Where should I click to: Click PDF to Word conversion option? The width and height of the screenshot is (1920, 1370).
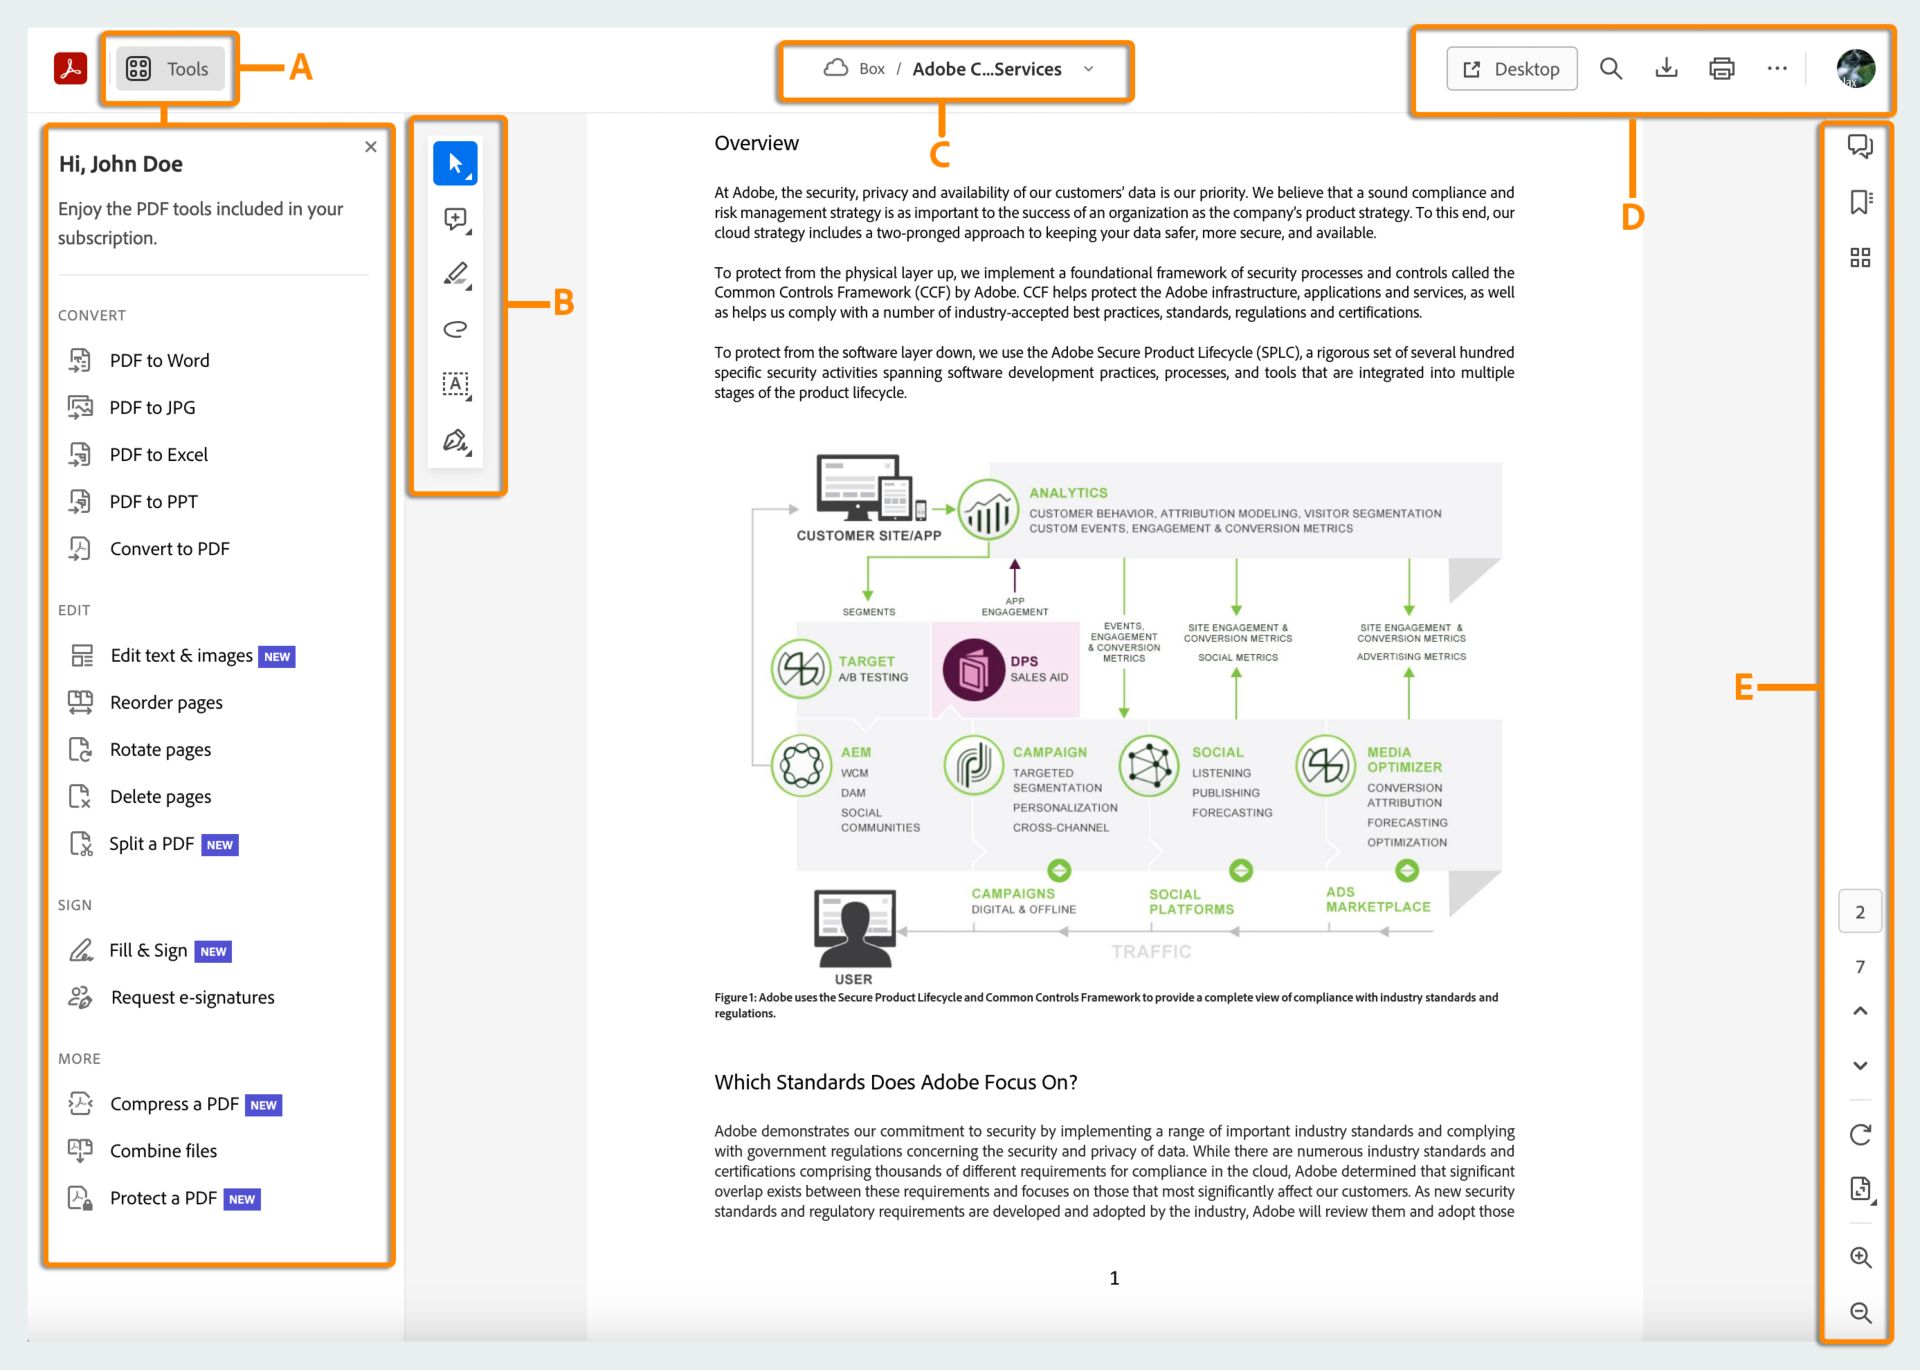point(160,360)
